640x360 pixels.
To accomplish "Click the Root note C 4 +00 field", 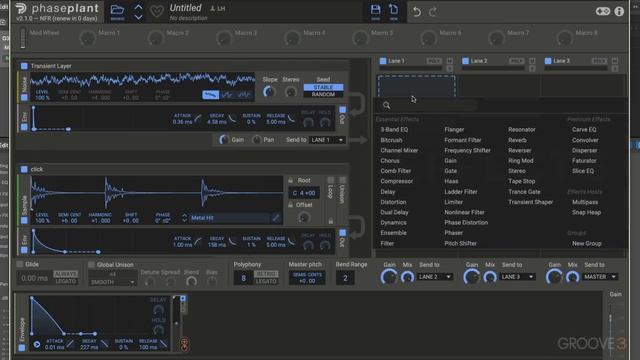I will (x=304, y=193).
